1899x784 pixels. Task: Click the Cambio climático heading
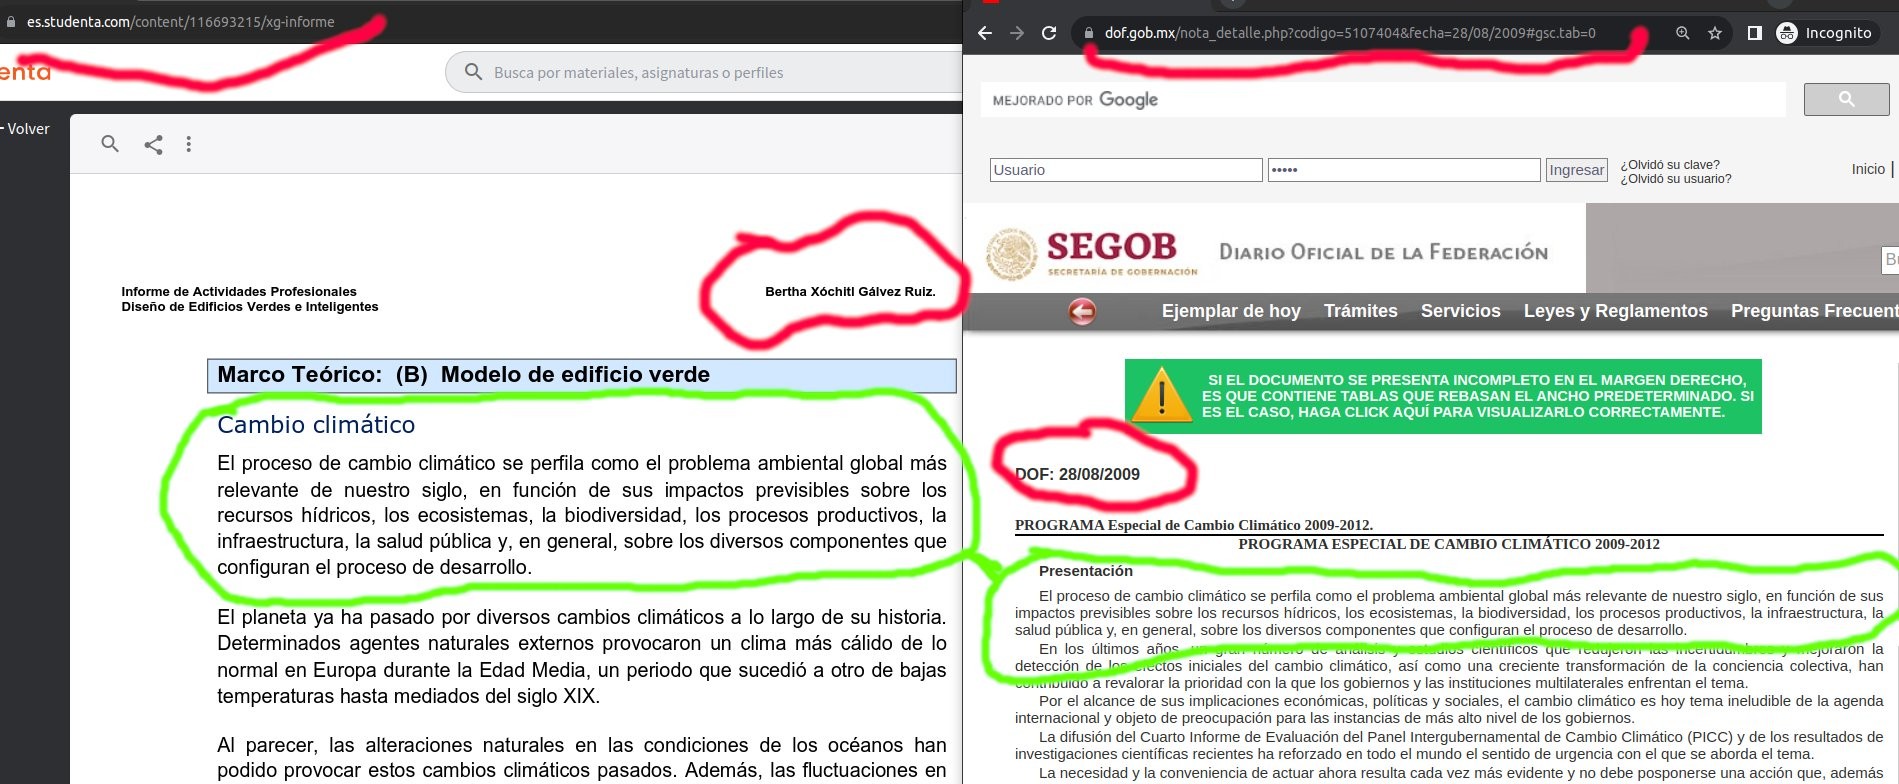click(x=316, y=424)
